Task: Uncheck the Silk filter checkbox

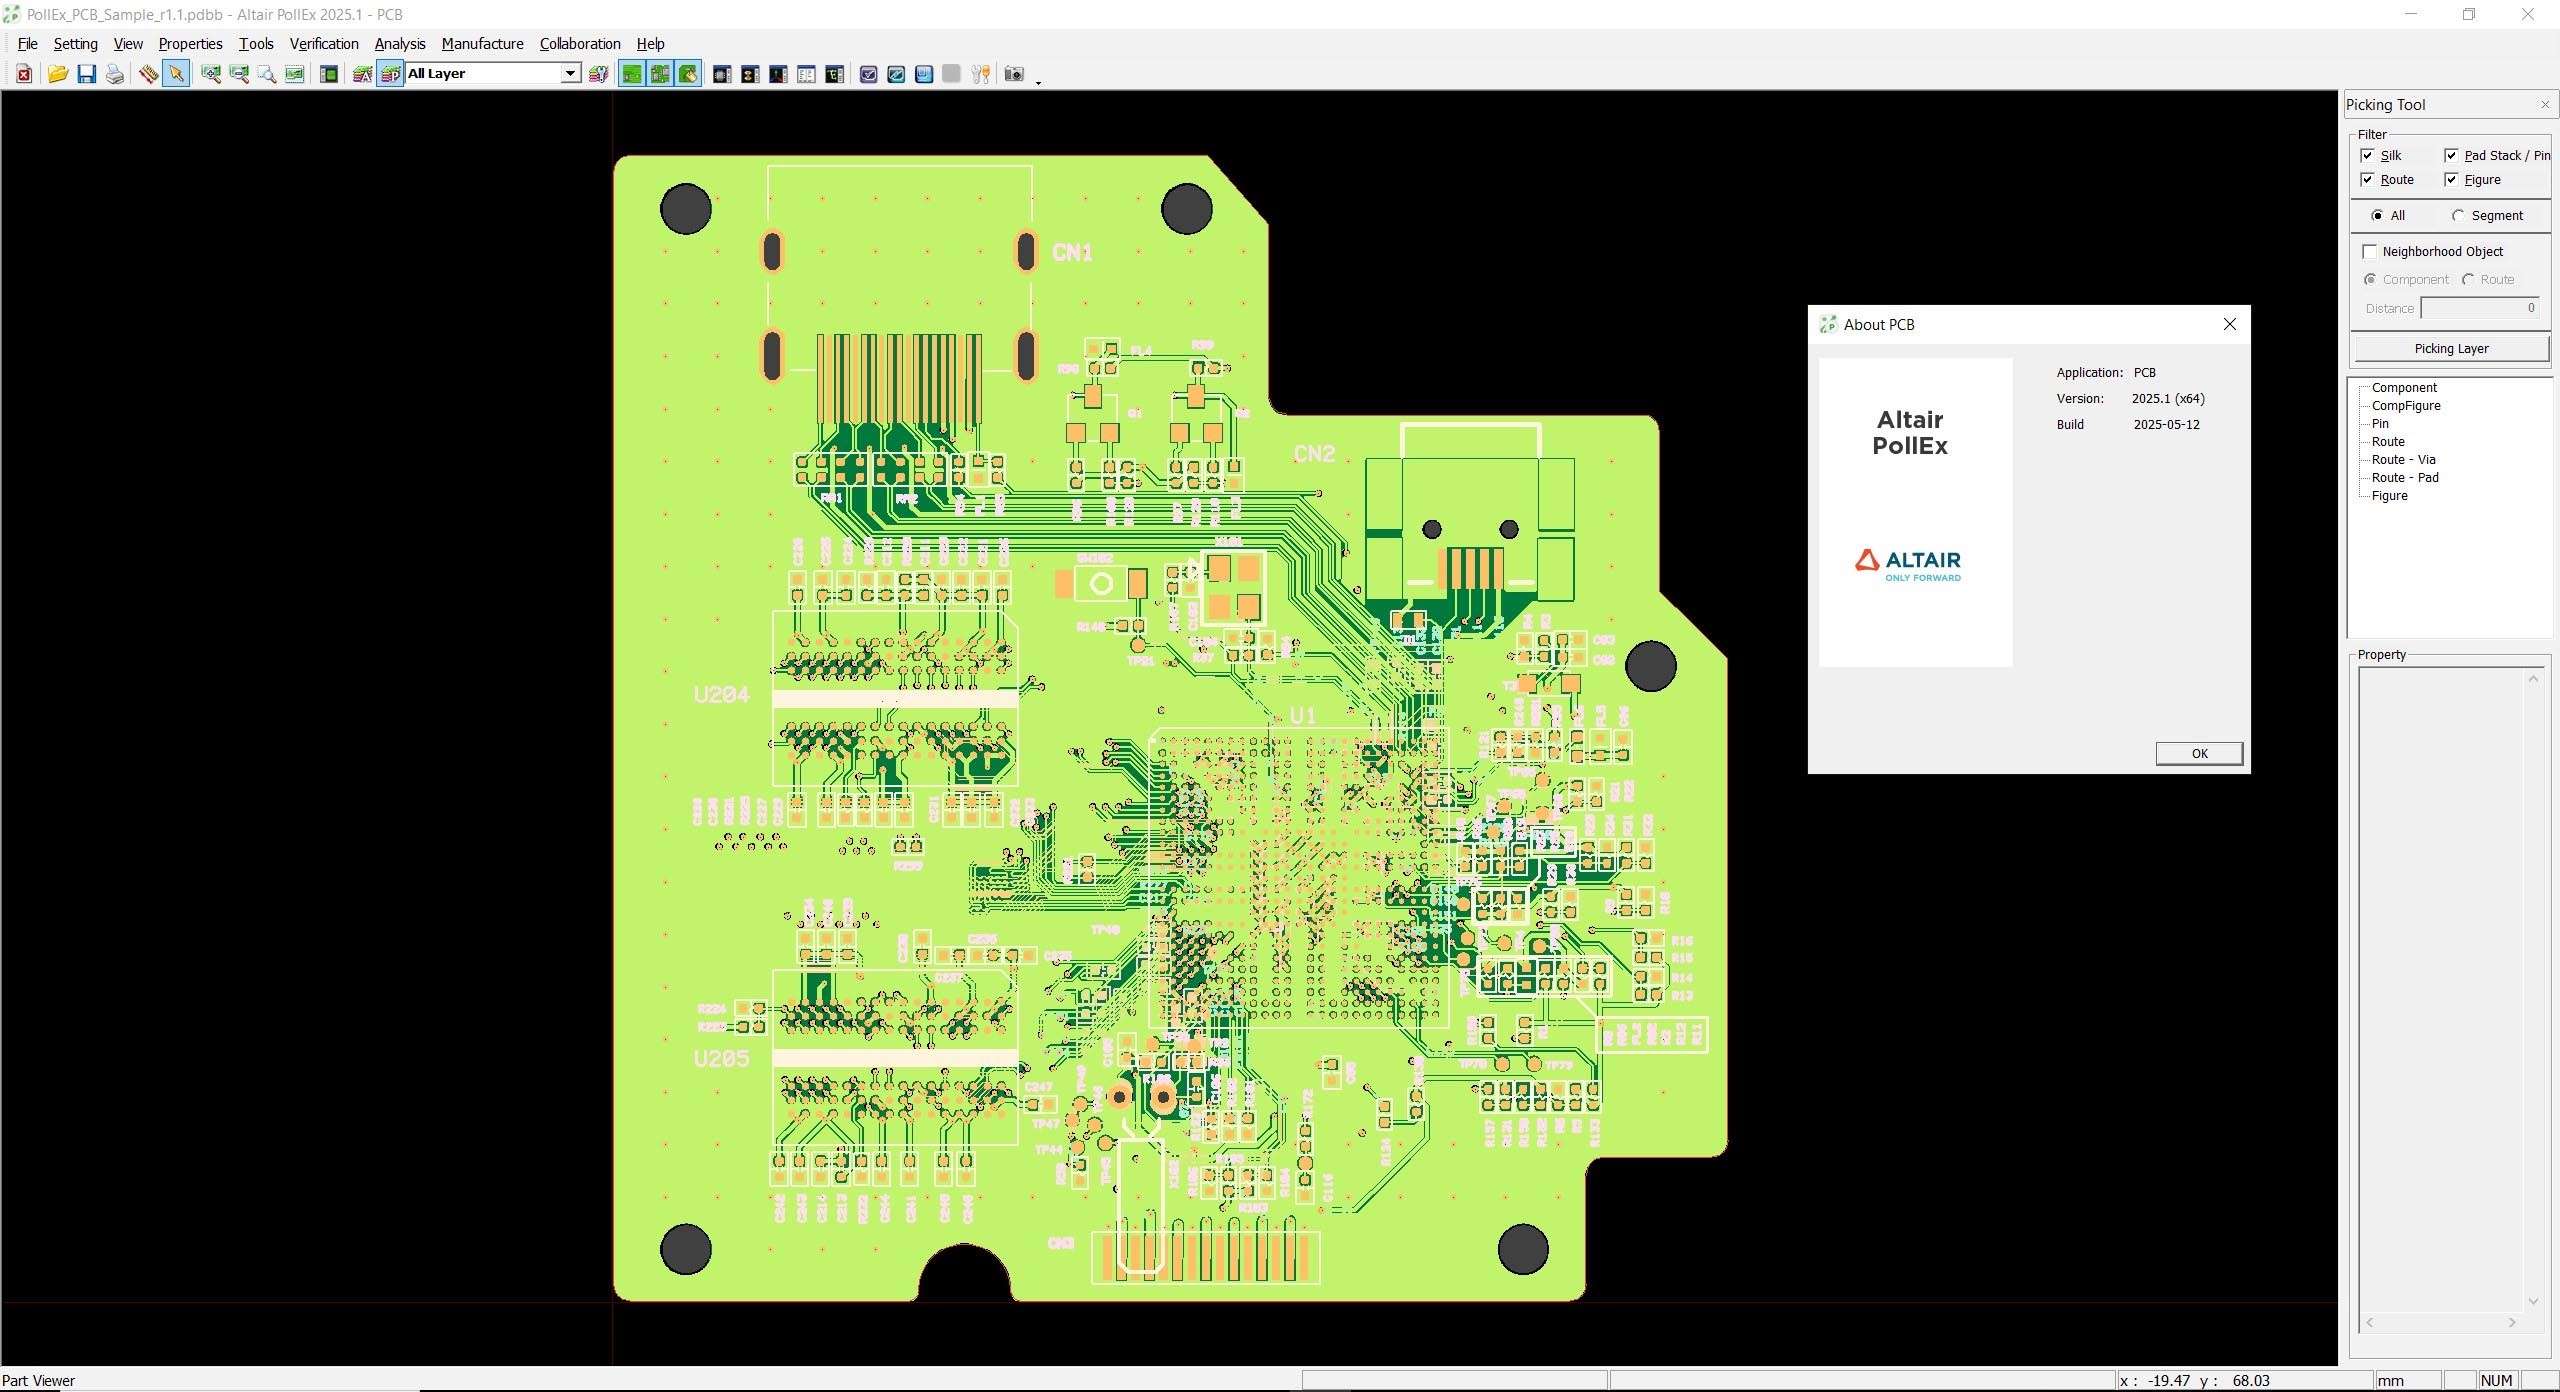Action: (2367, 155)
